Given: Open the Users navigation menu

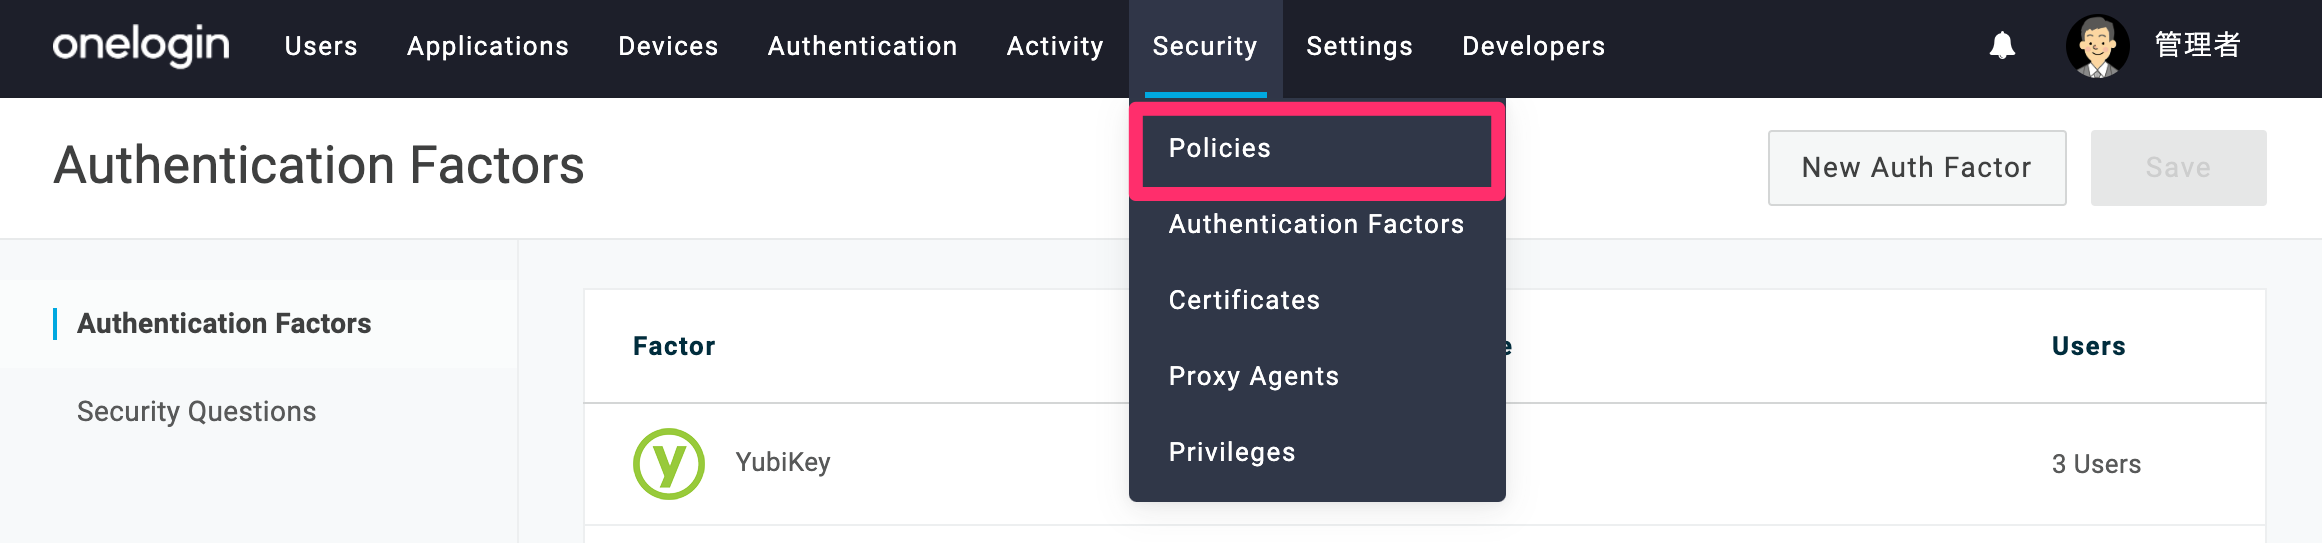Looking at the screenshot, I should coord(321,46).
